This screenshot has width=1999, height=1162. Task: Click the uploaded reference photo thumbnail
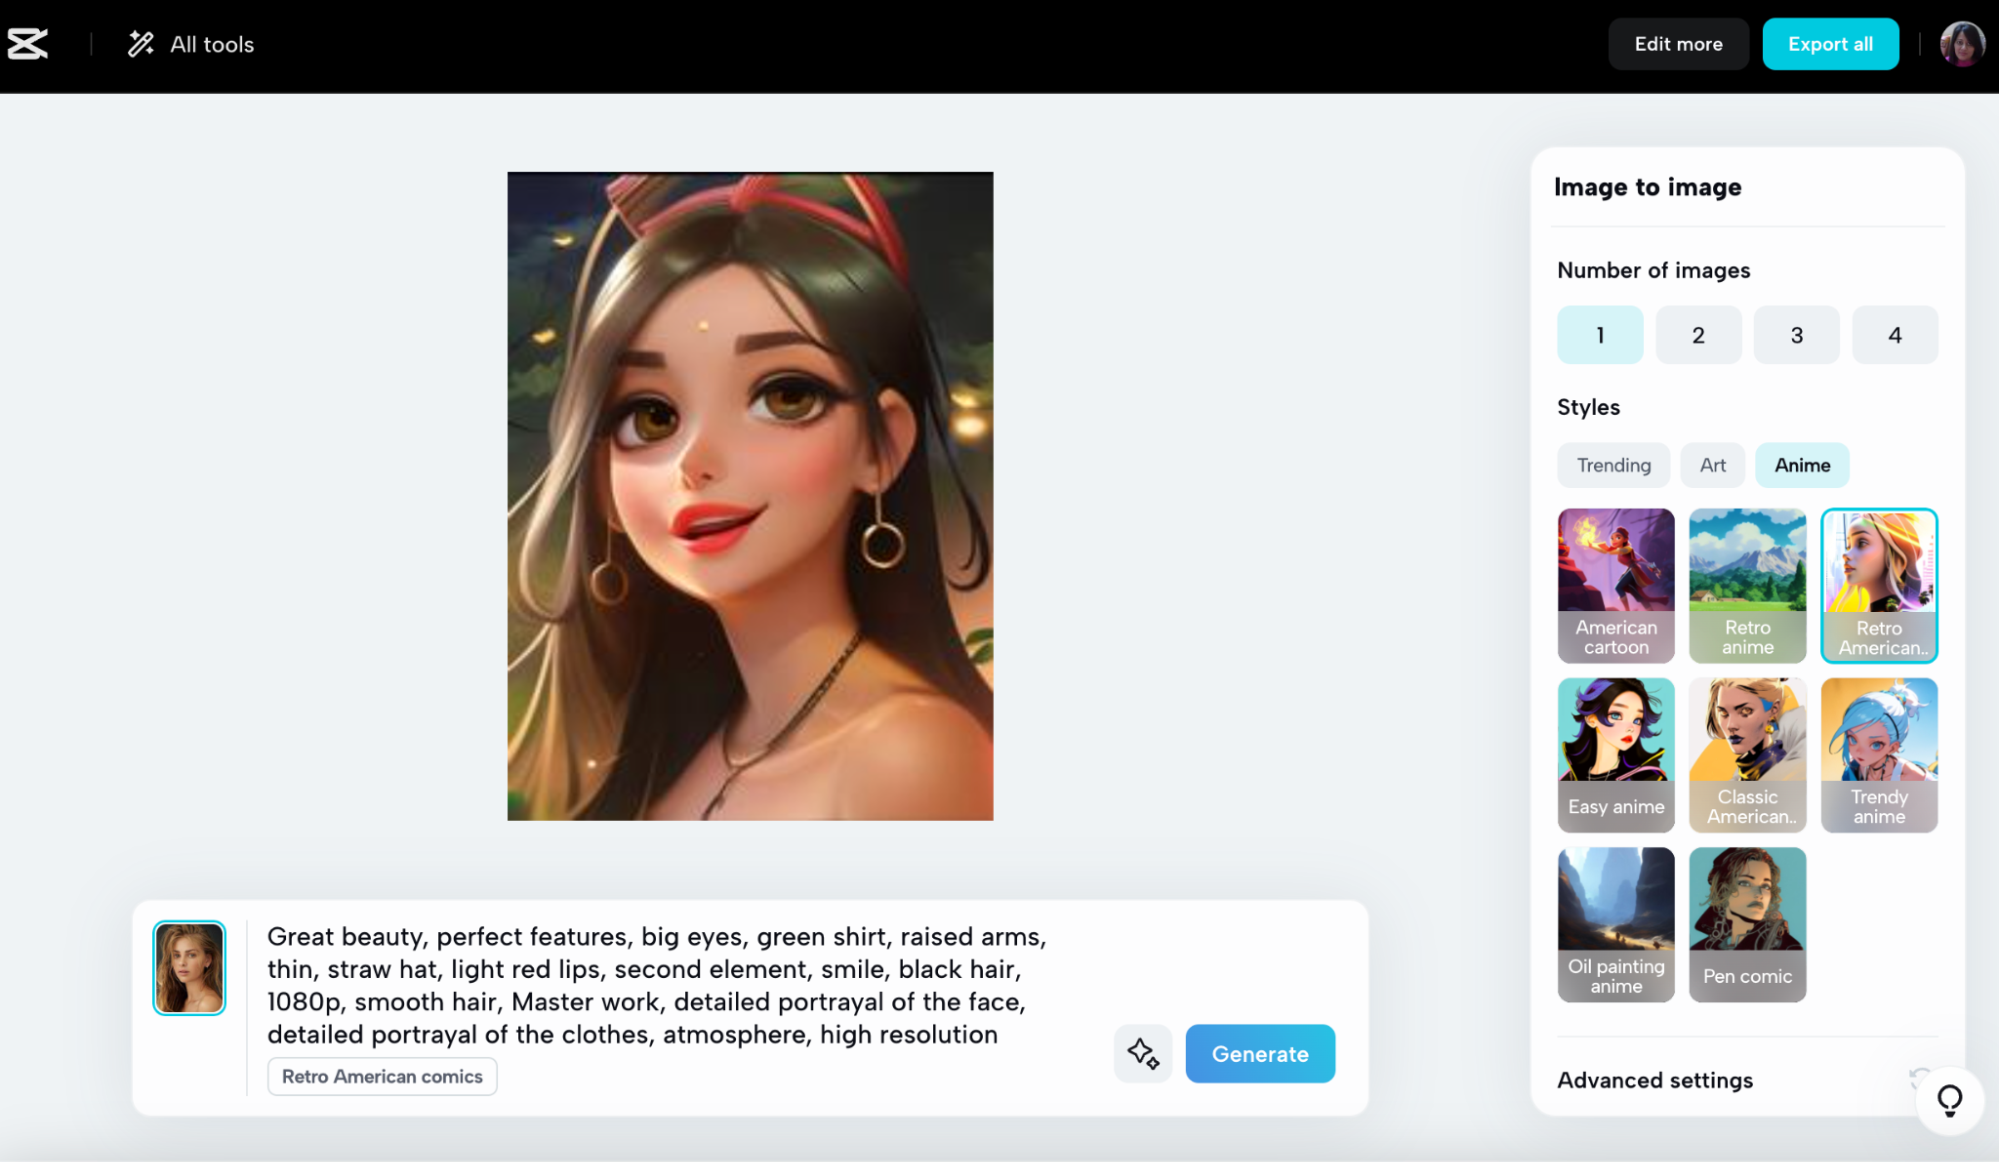pos(189,967)
